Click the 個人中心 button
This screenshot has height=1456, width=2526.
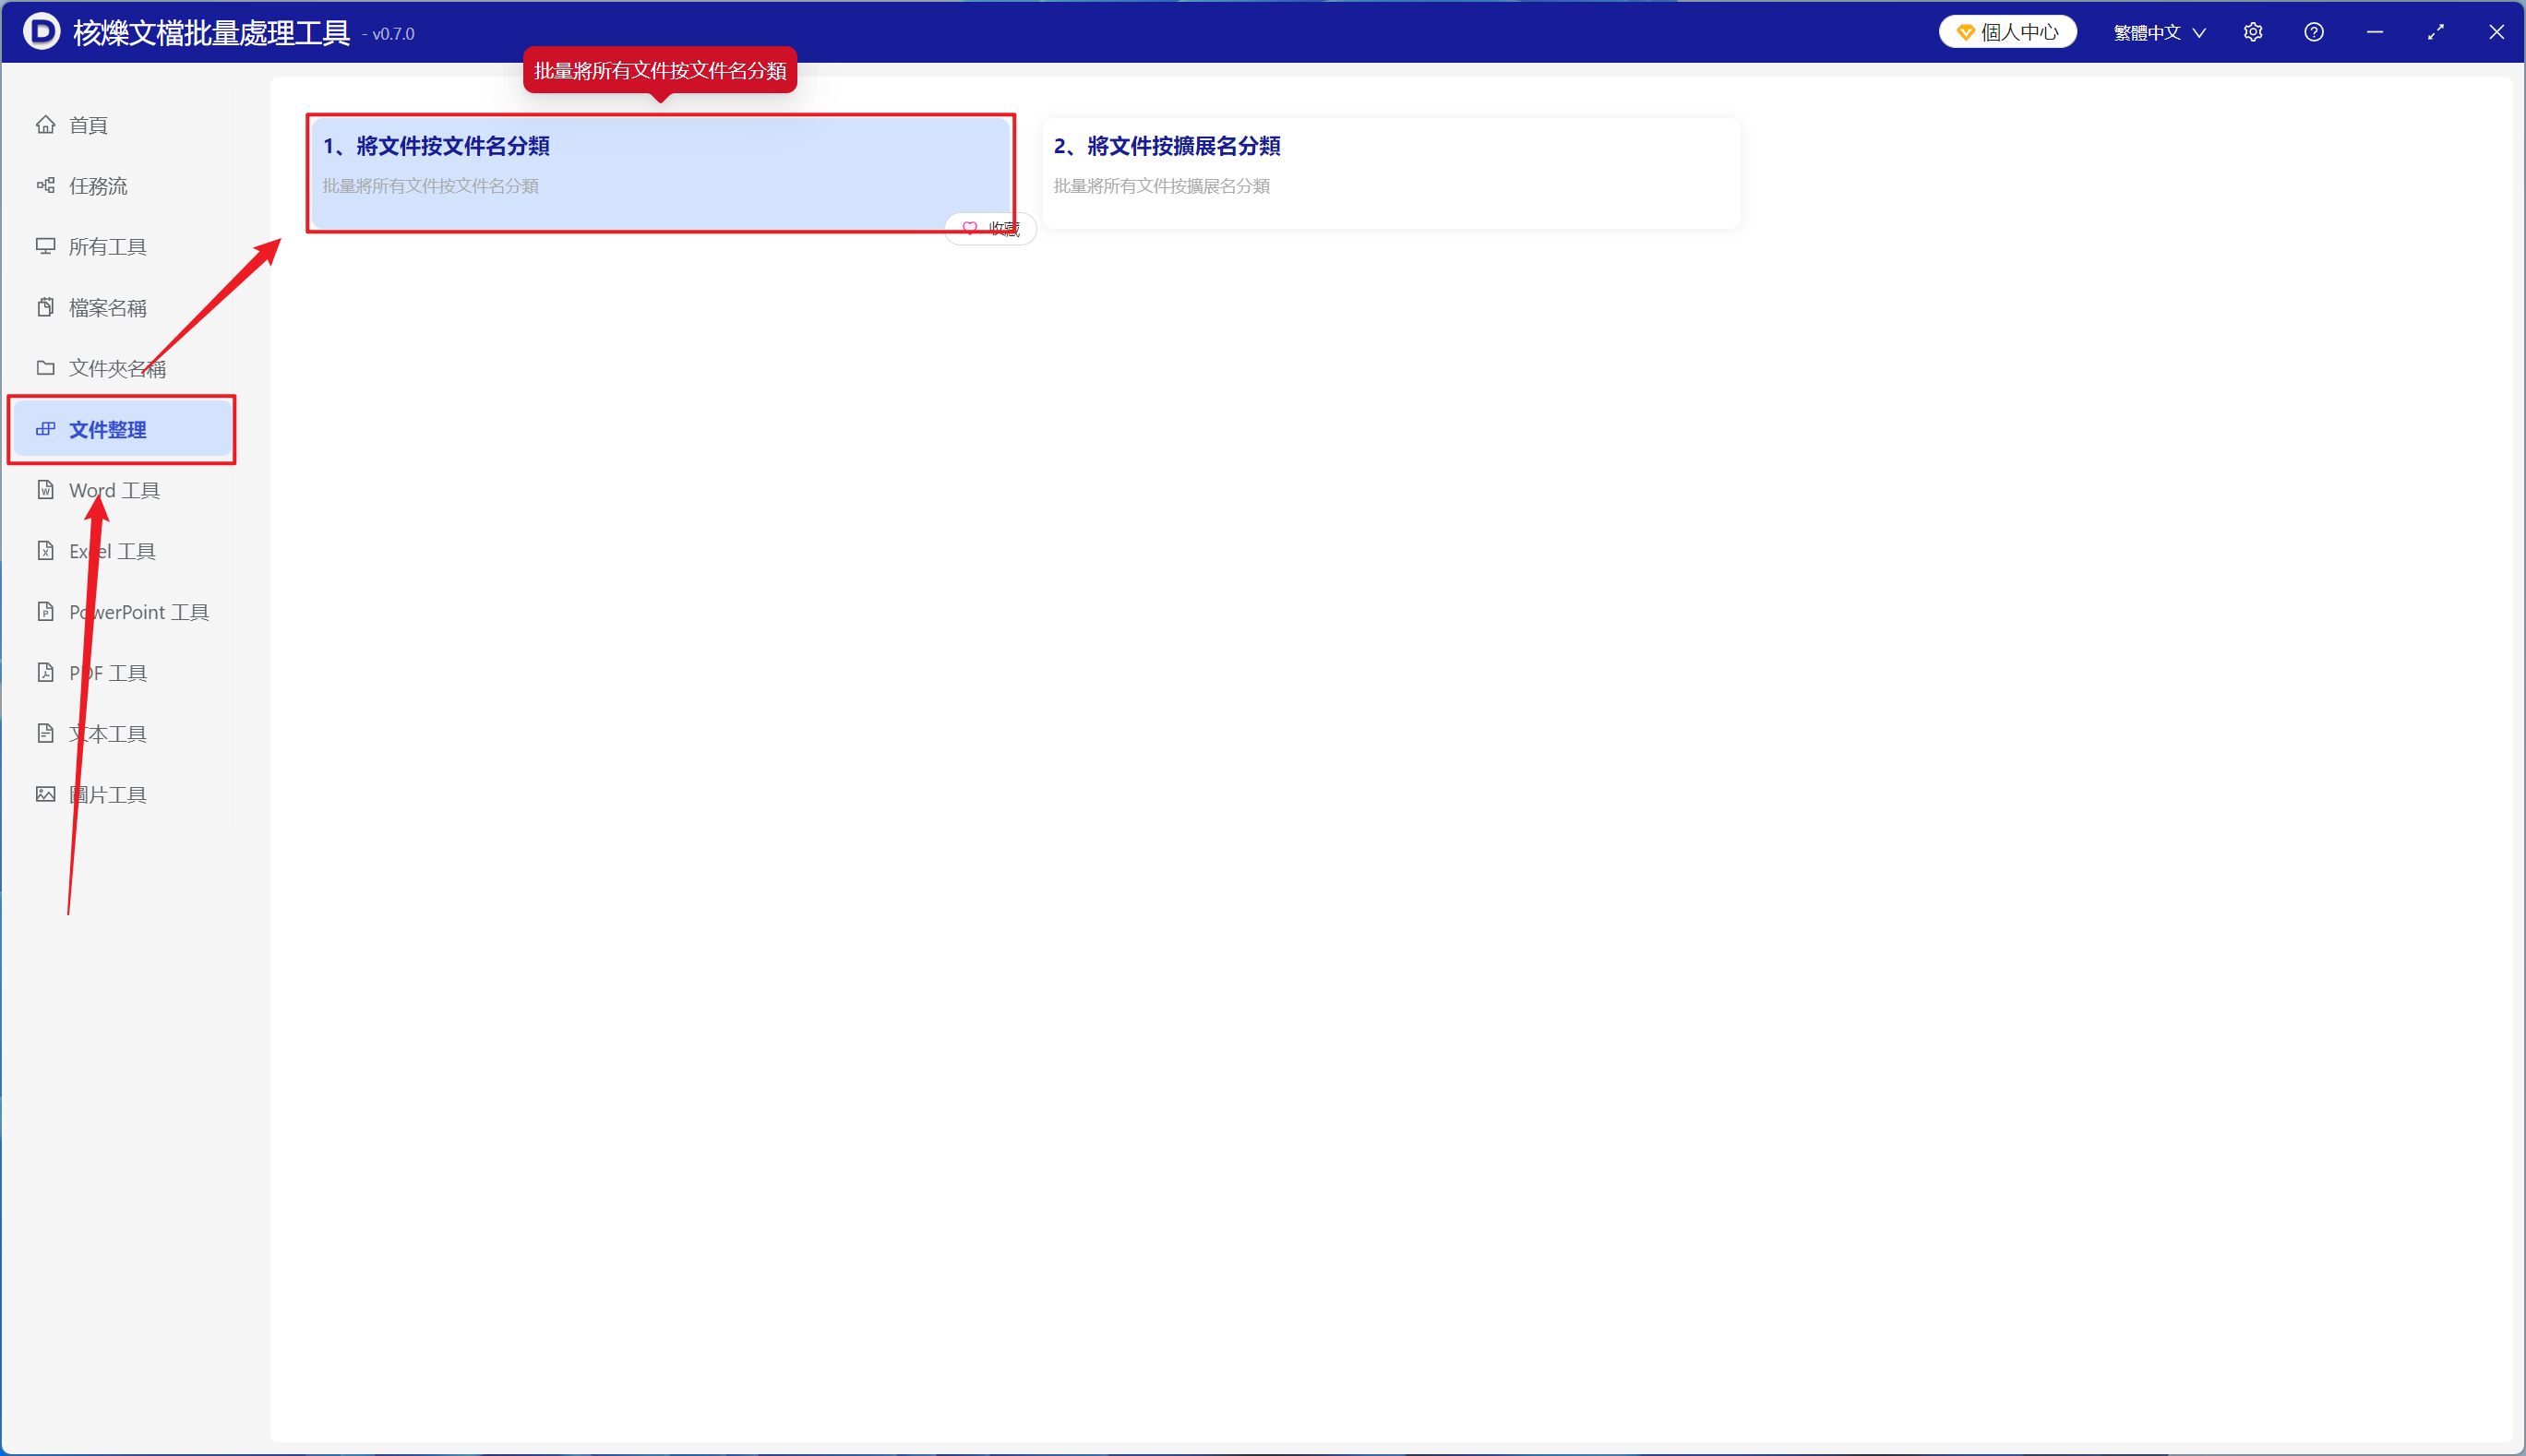[x=2007, y=32]
